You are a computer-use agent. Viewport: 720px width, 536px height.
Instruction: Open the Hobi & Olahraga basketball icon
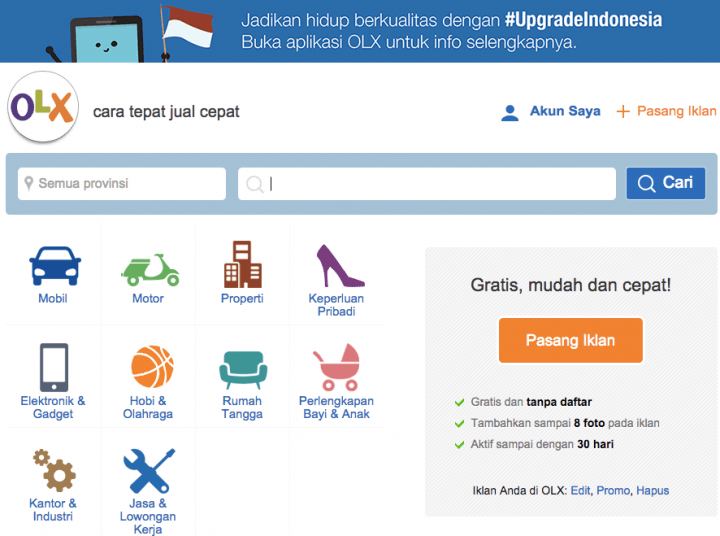point(152,367)
